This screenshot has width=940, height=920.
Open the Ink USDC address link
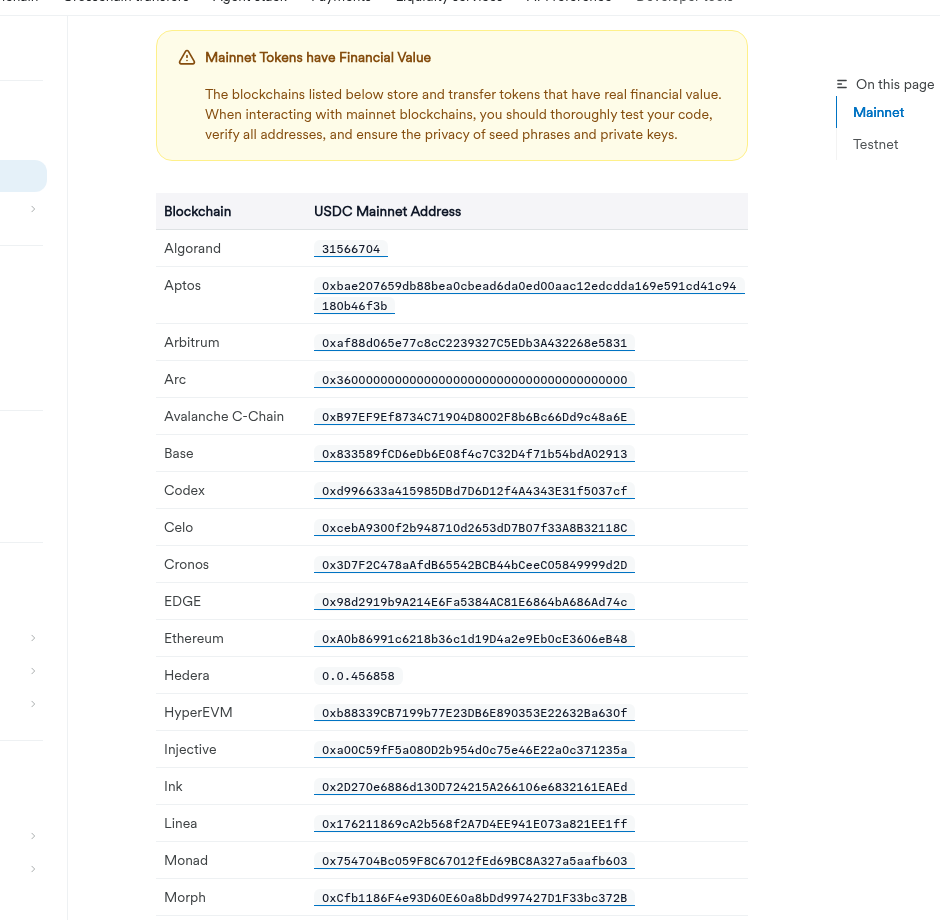pyautogui.click(x=474, y=787)
